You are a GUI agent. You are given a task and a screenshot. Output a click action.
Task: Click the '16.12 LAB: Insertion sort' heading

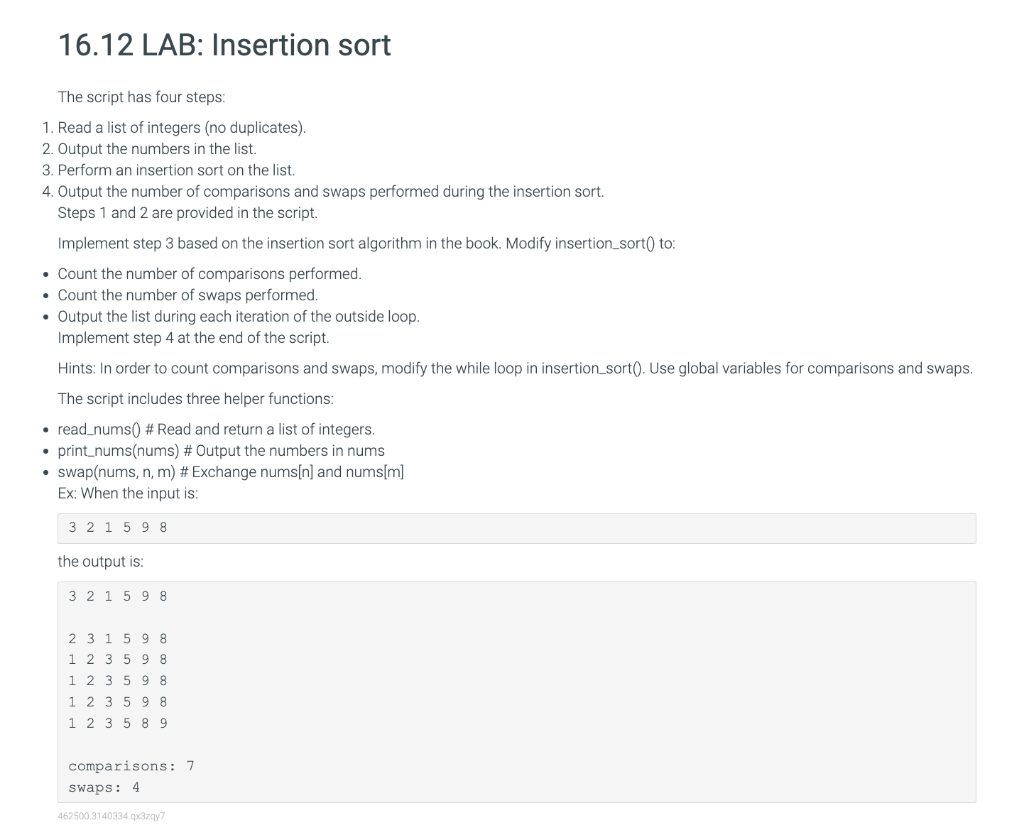224,45
